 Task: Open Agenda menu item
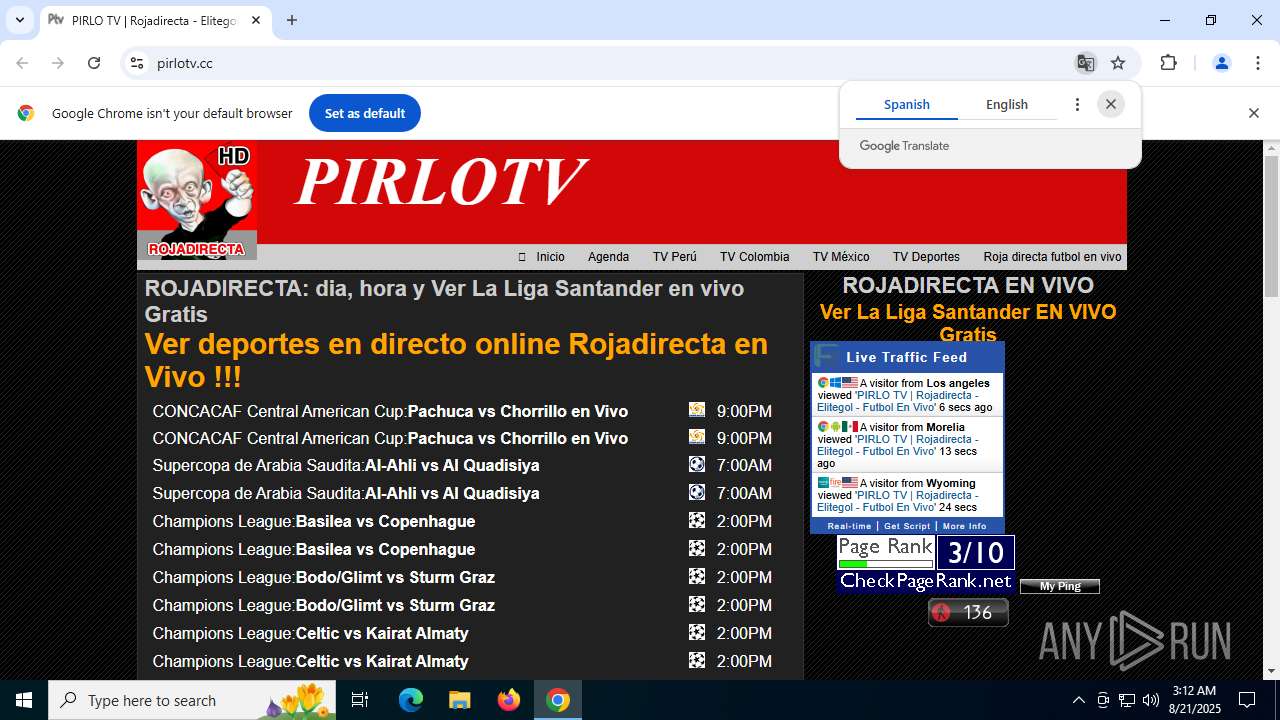click(608, 257)
